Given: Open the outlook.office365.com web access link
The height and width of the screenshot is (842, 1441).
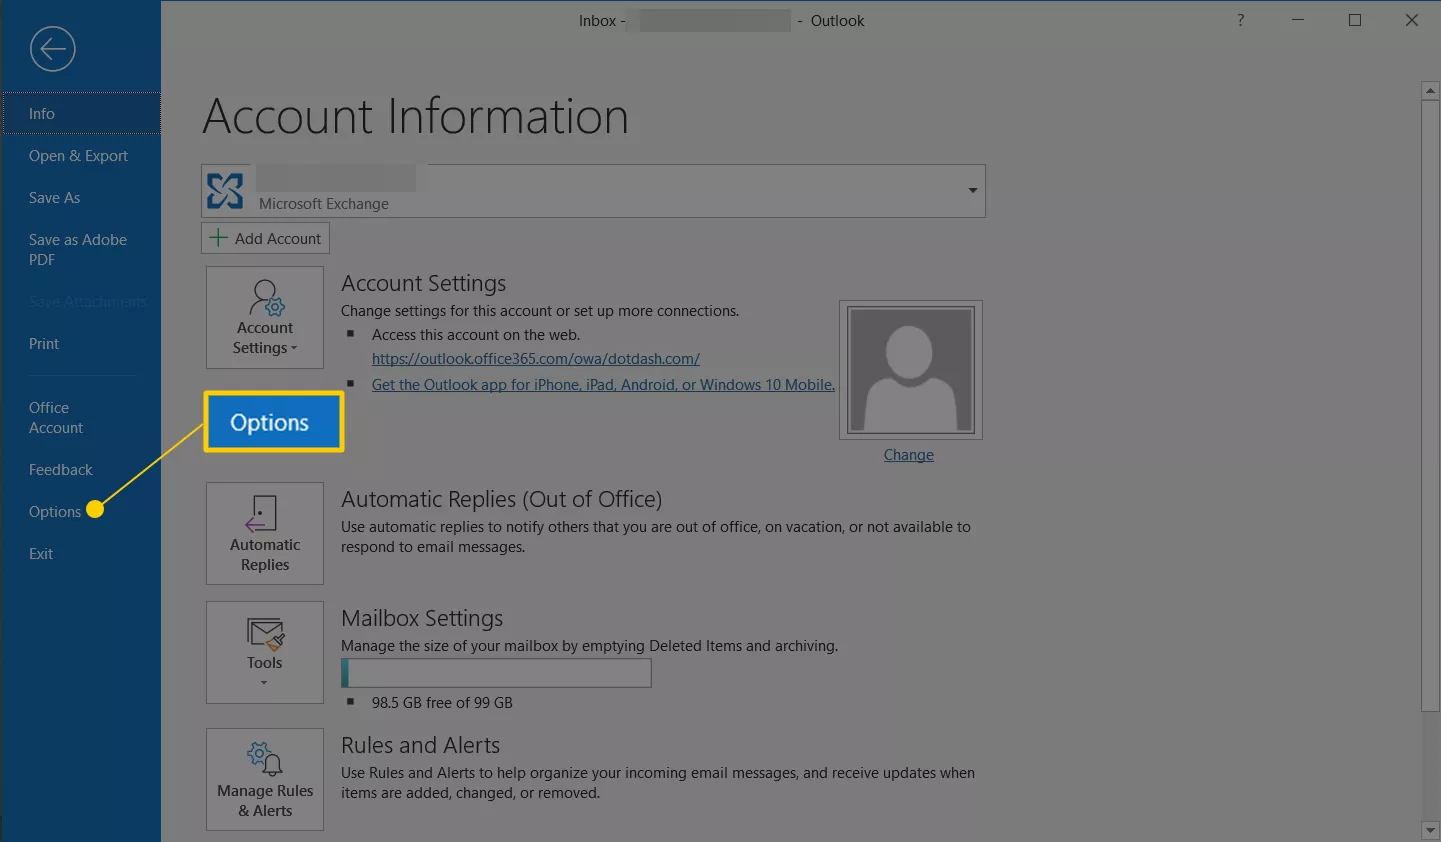Looking at the screenshot, I should pyautogui.click(x=536, y=358).
